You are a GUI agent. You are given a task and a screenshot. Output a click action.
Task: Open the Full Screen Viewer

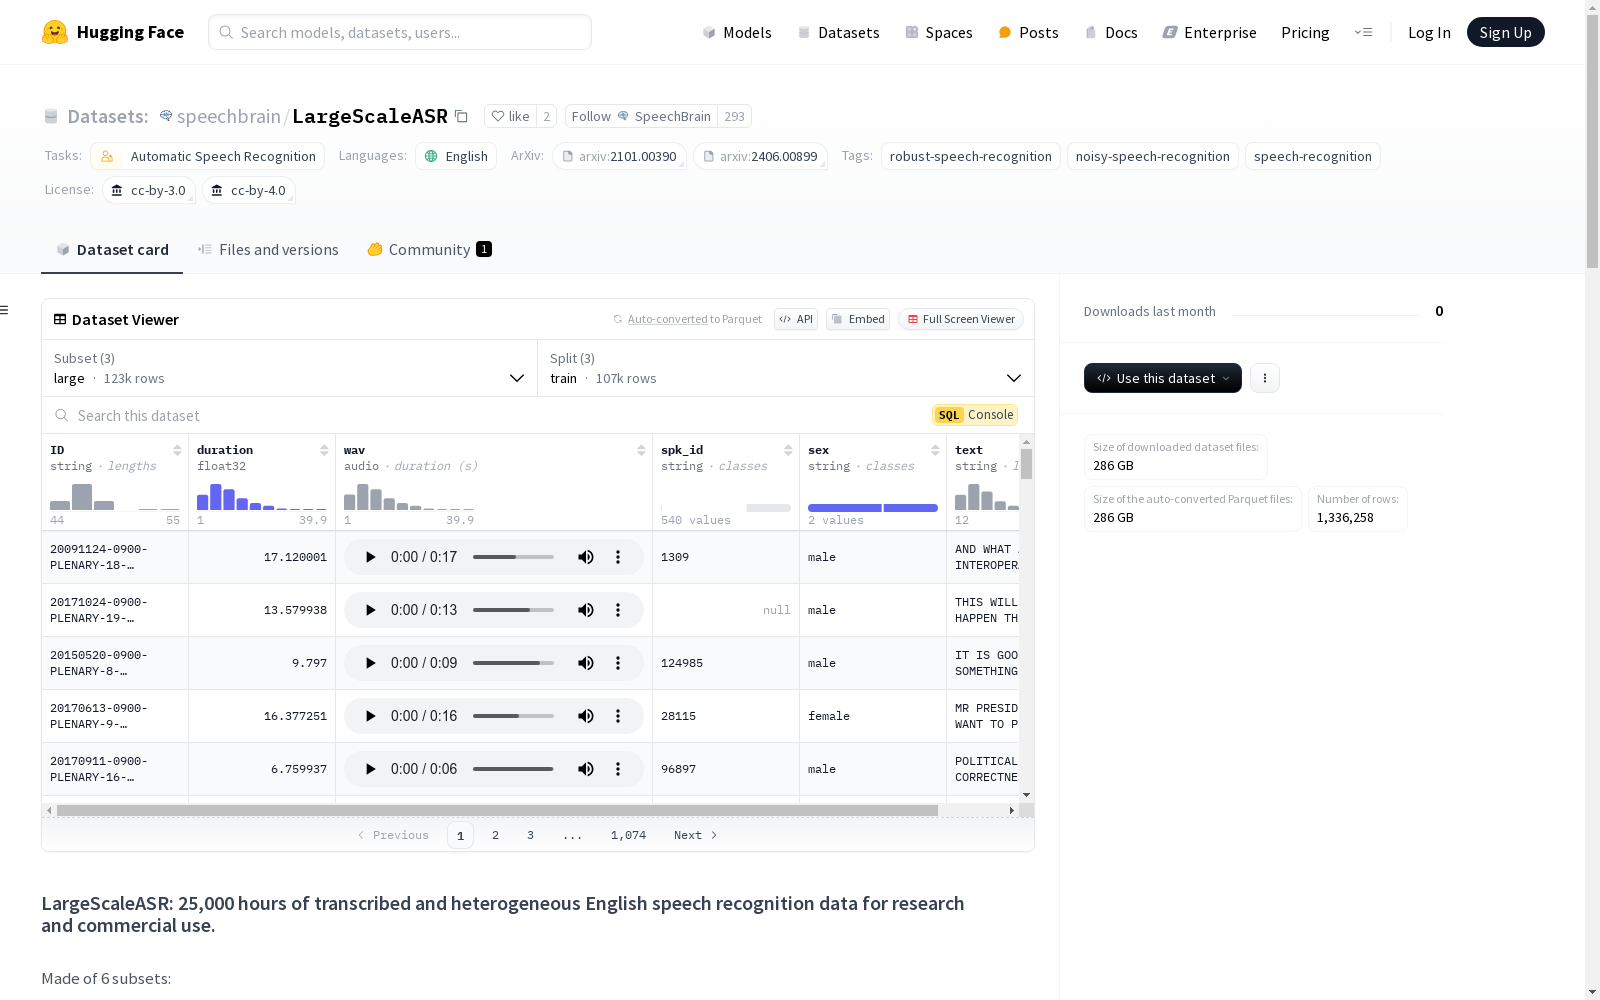point(961,319)
